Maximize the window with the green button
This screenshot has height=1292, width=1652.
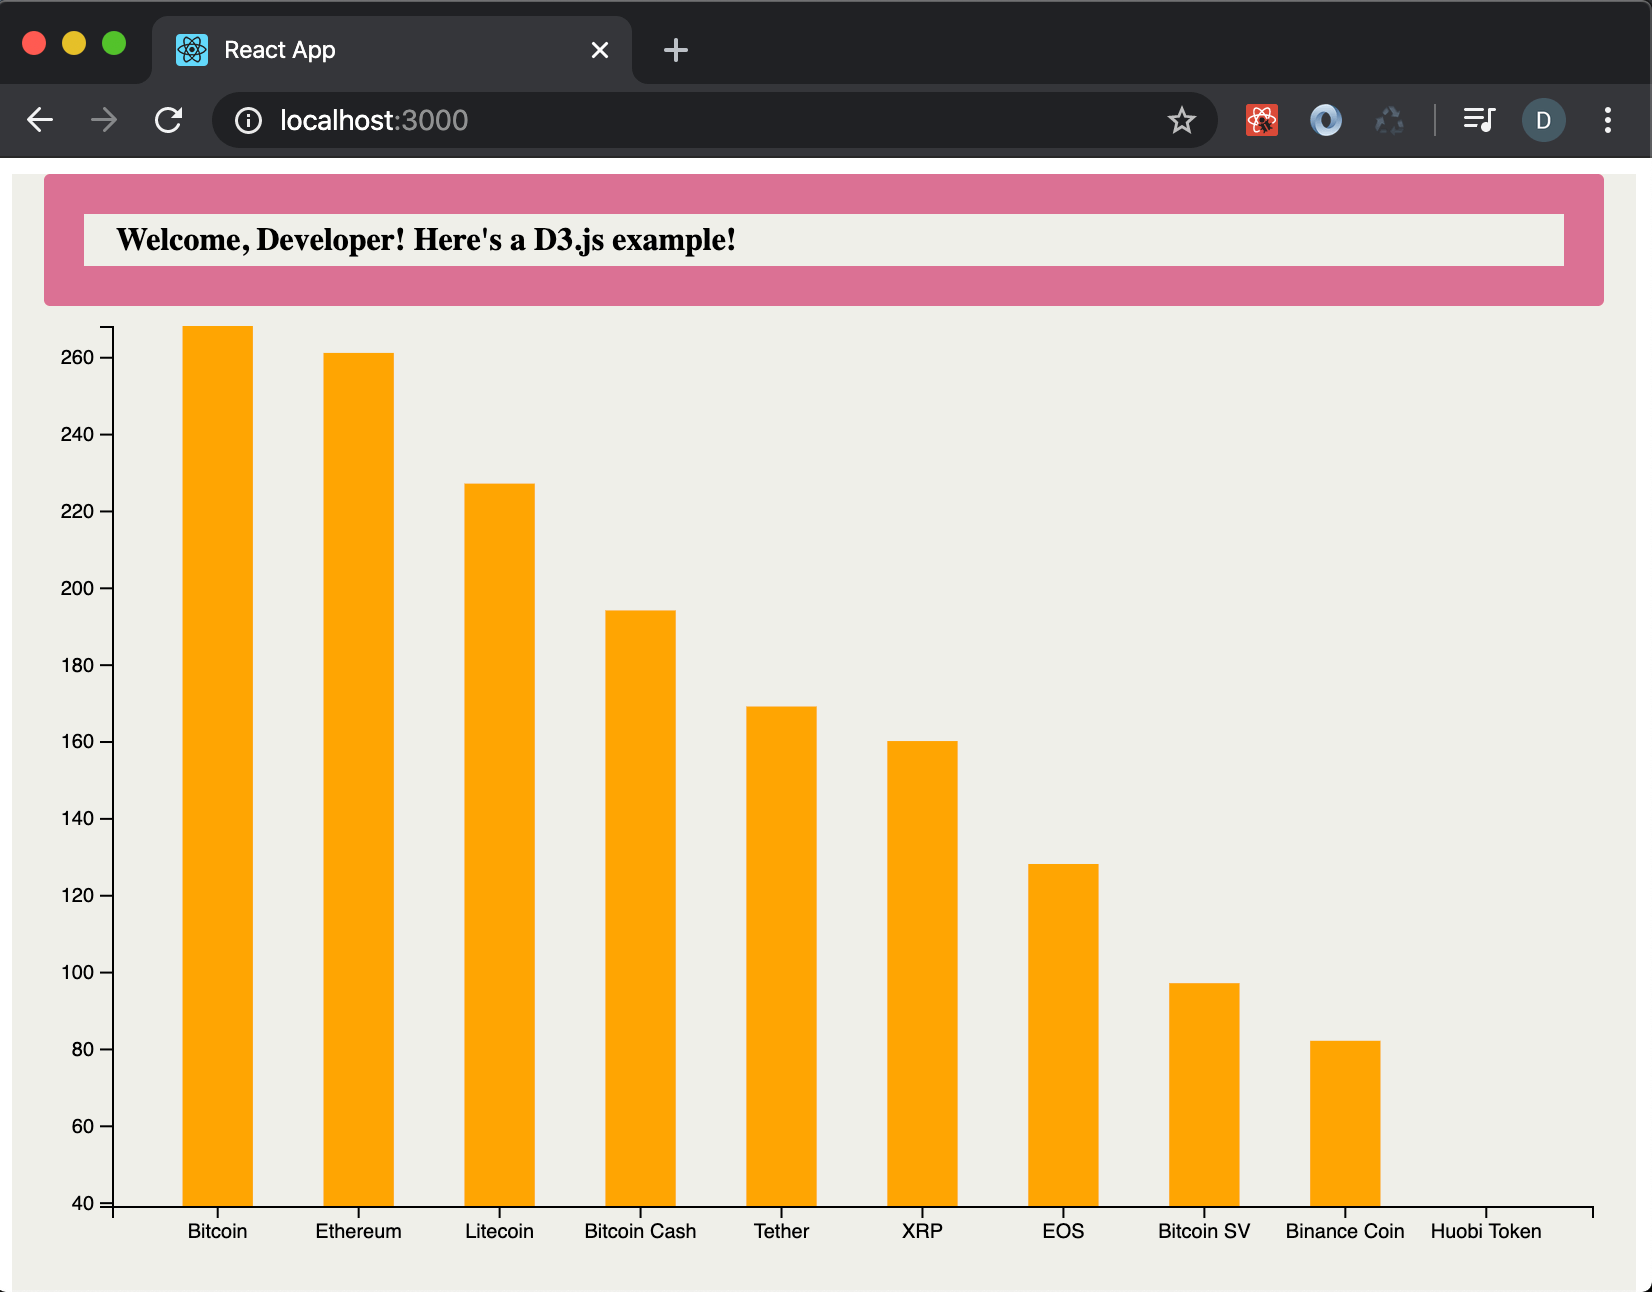point(114,43)
